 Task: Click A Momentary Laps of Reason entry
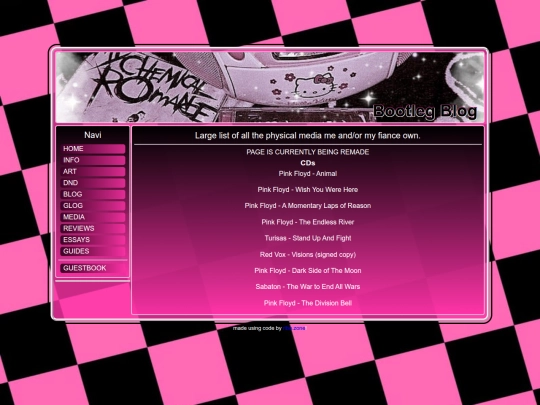click(x=308, y=206)
